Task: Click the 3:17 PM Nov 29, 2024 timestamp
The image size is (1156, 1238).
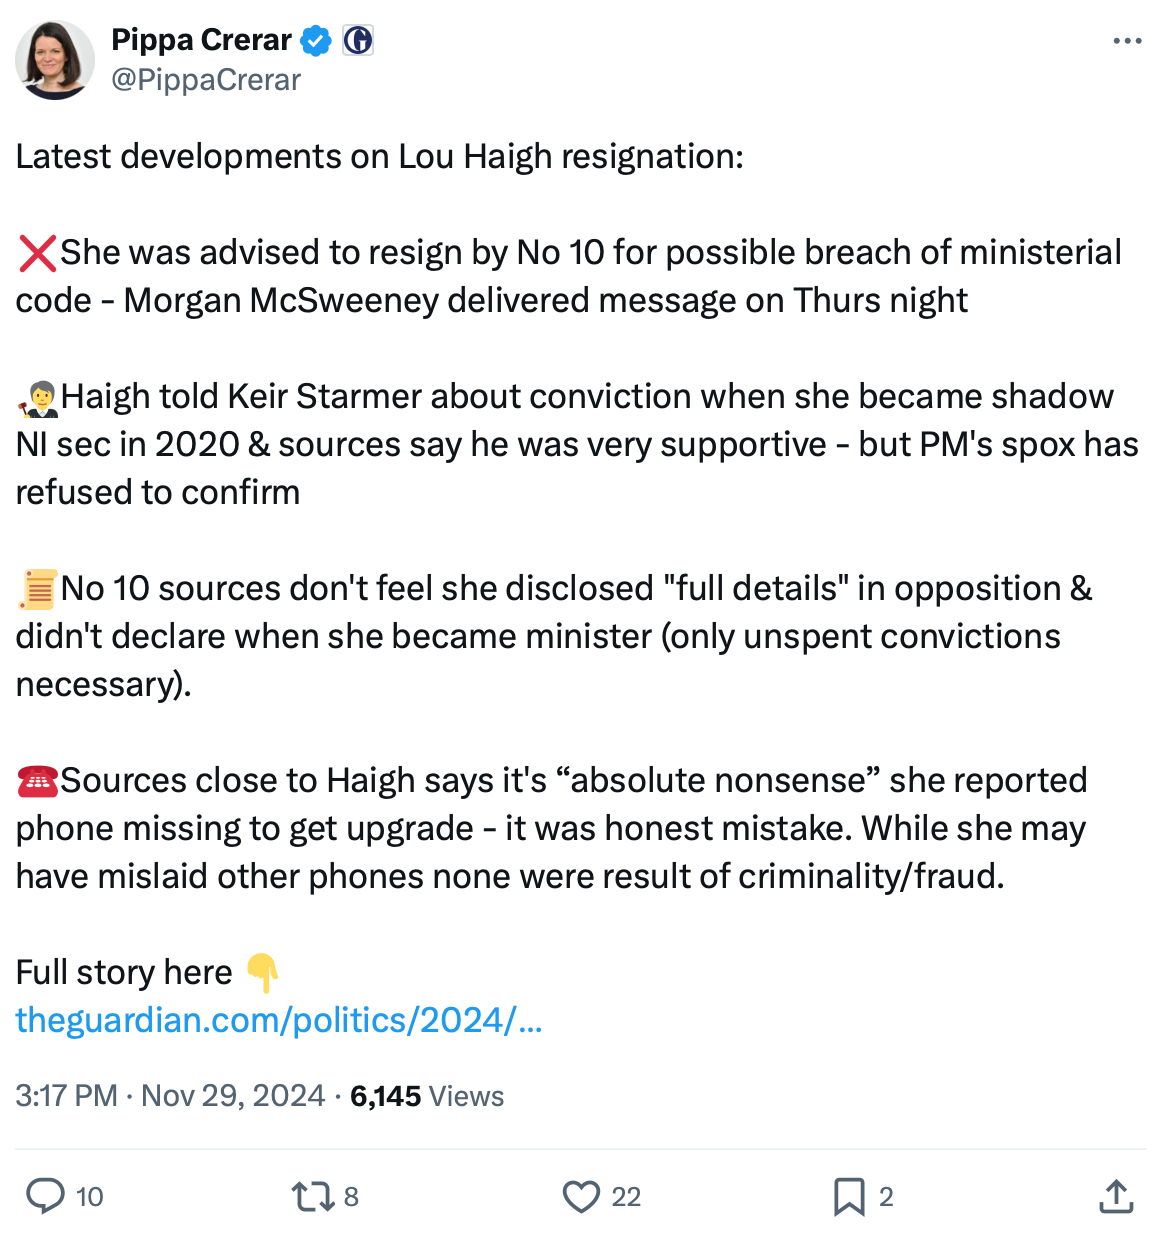Action: 170,1096
